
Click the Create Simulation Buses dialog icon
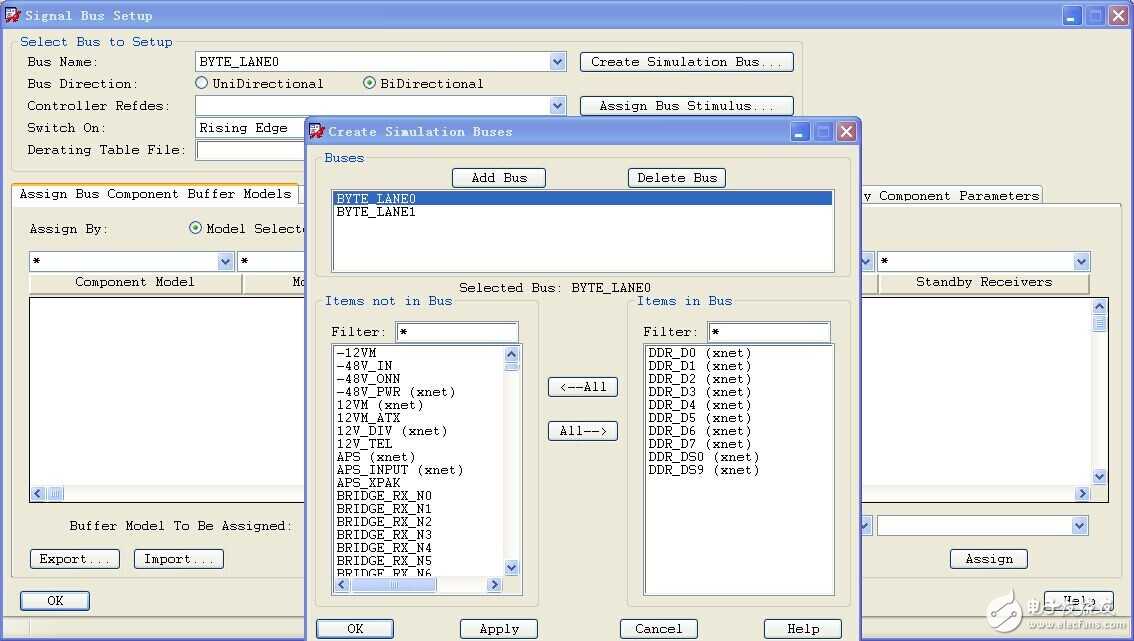317,131
